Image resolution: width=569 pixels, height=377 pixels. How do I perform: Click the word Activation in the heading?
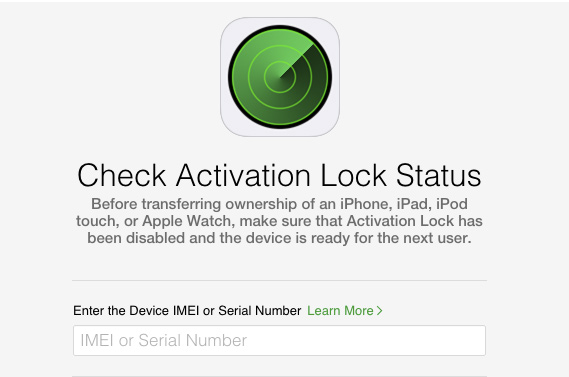pyautogui.click(x=243, y=176)
